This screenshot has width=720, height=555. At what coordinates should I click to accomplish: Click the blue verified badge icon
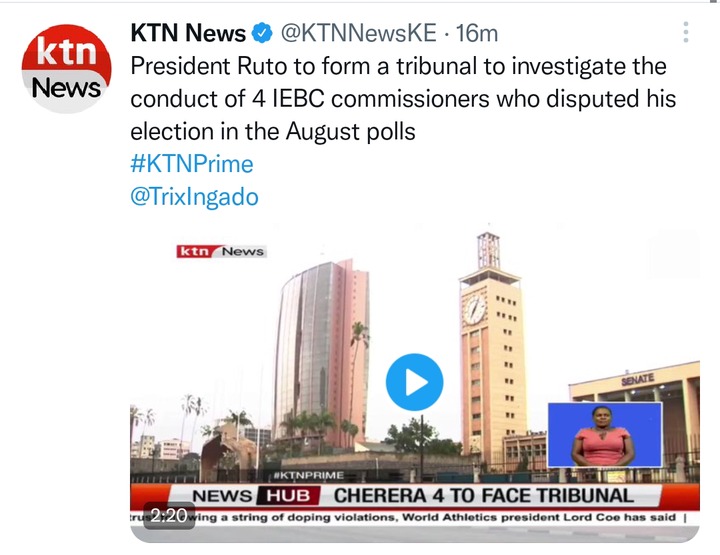(x=262, y=33)
